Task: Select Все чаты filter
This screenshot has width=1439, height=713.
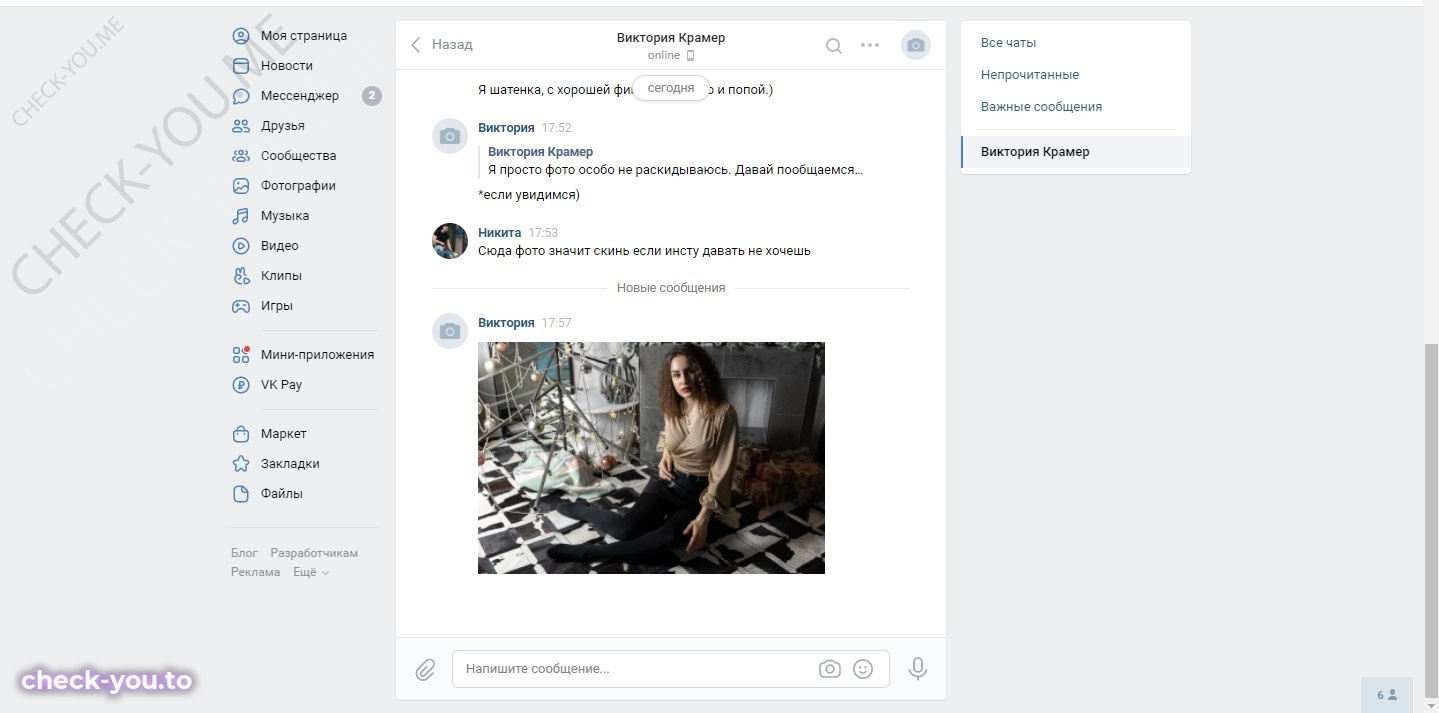Action: pyautogui.click(x=1008, y=43)
